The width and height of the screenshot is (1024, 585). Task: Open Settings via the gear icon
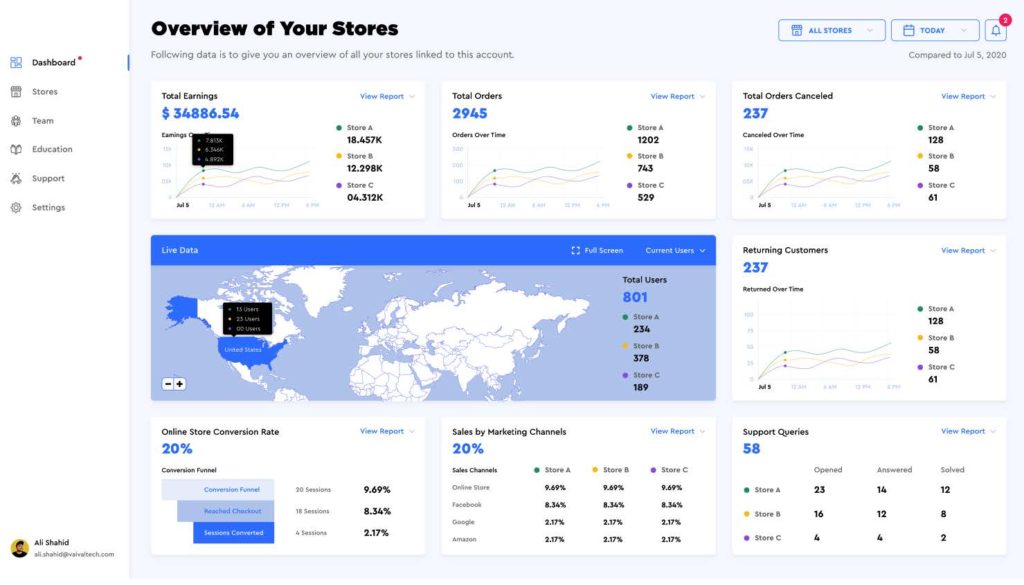click(x=16, y=208)
